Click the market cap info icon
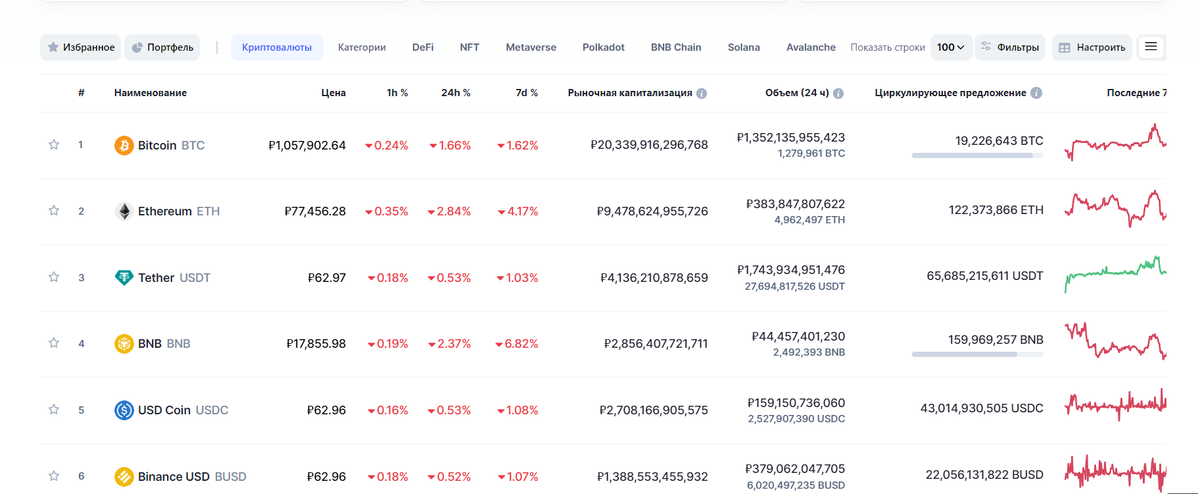Screen dimensions: 1200x494 pyautogui.click(x=702, y=93)
